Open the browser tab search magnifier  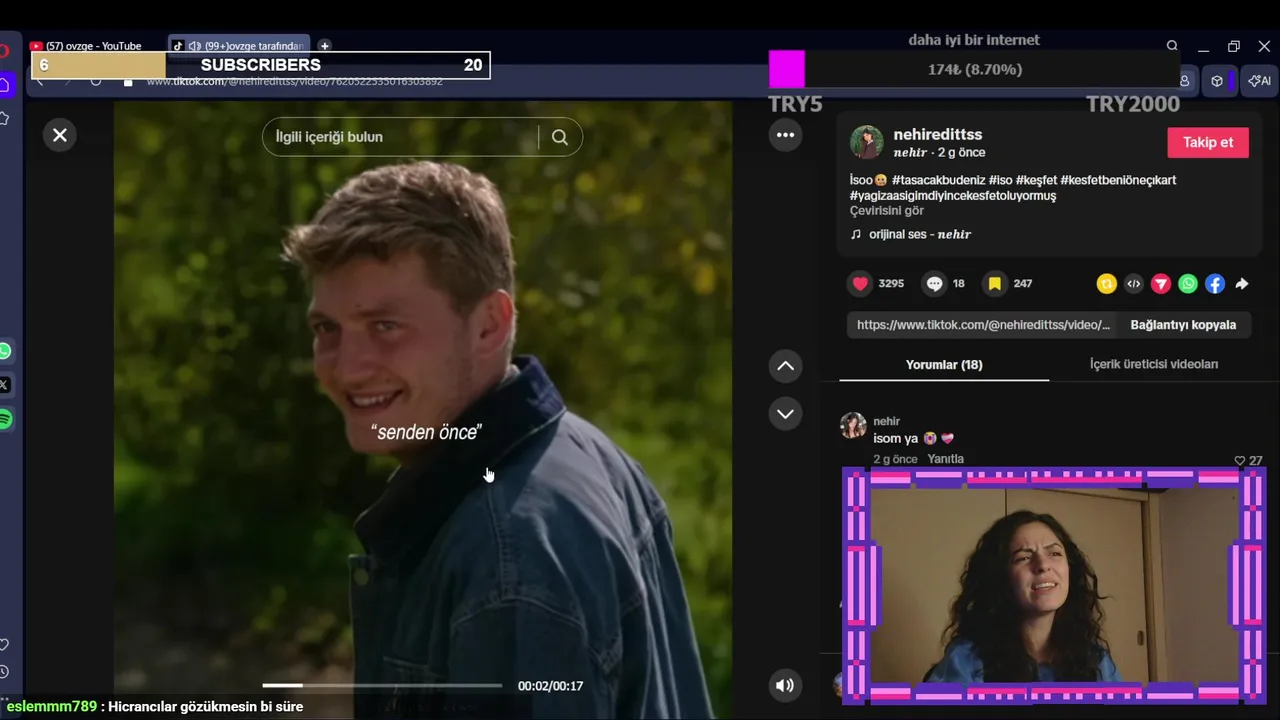coord(1172,46)
